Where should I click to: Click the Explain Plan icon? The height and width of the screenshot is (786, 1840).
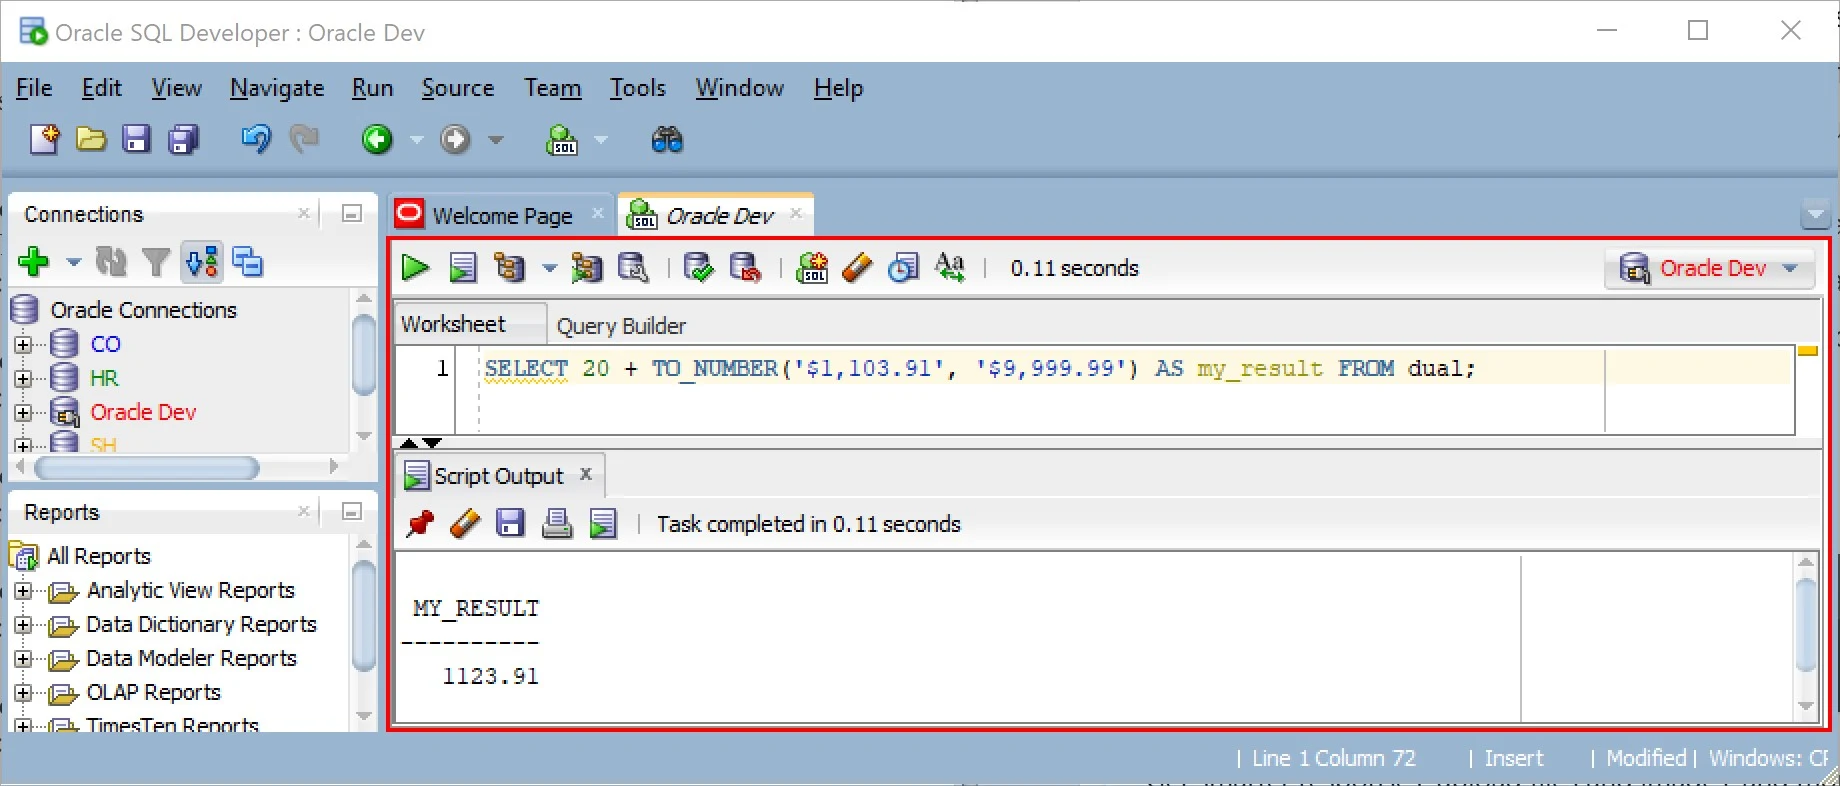[510, 268]
